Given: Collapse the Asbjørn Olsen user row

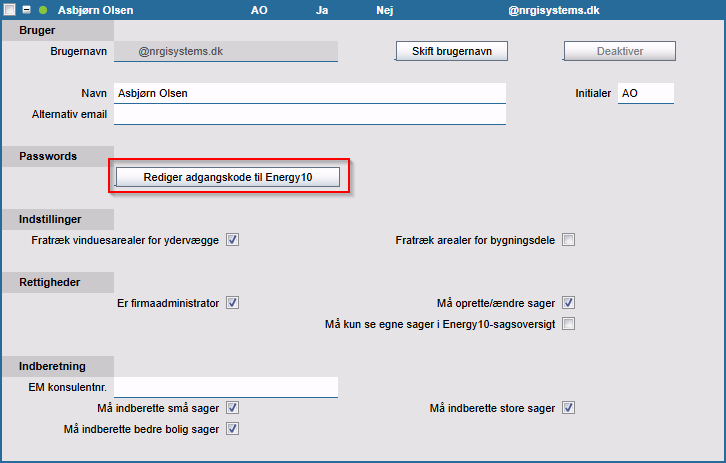Looking at the screenshot, I should (26, 10).
